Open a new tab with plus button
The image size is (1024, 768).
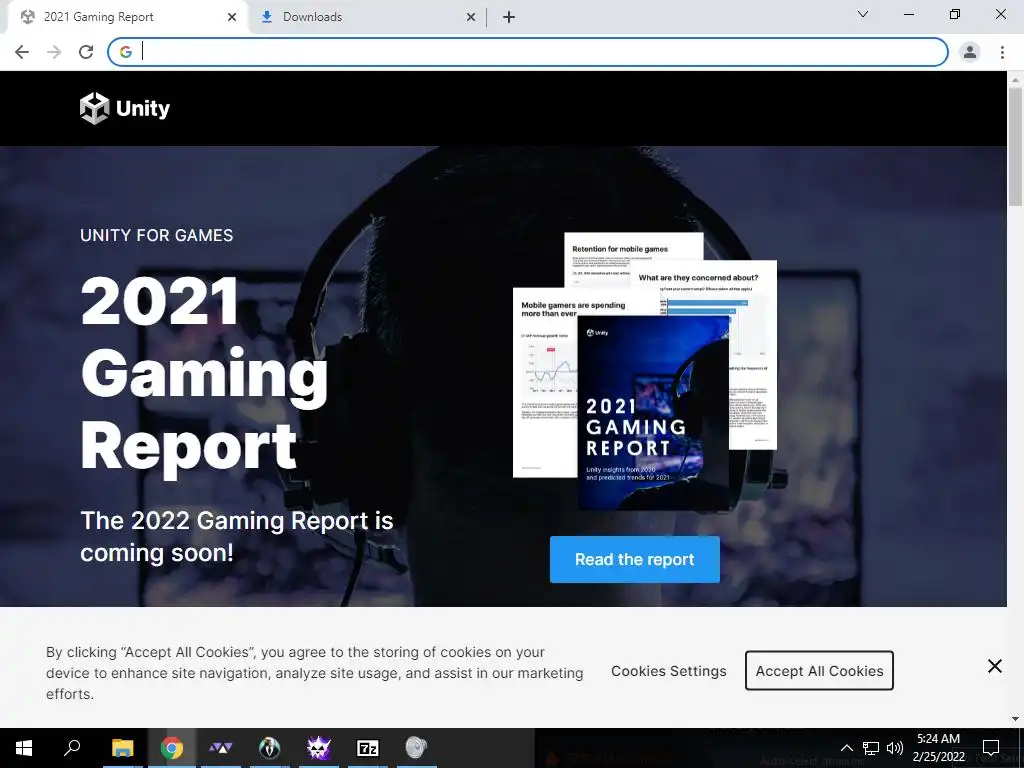point(509,17)
